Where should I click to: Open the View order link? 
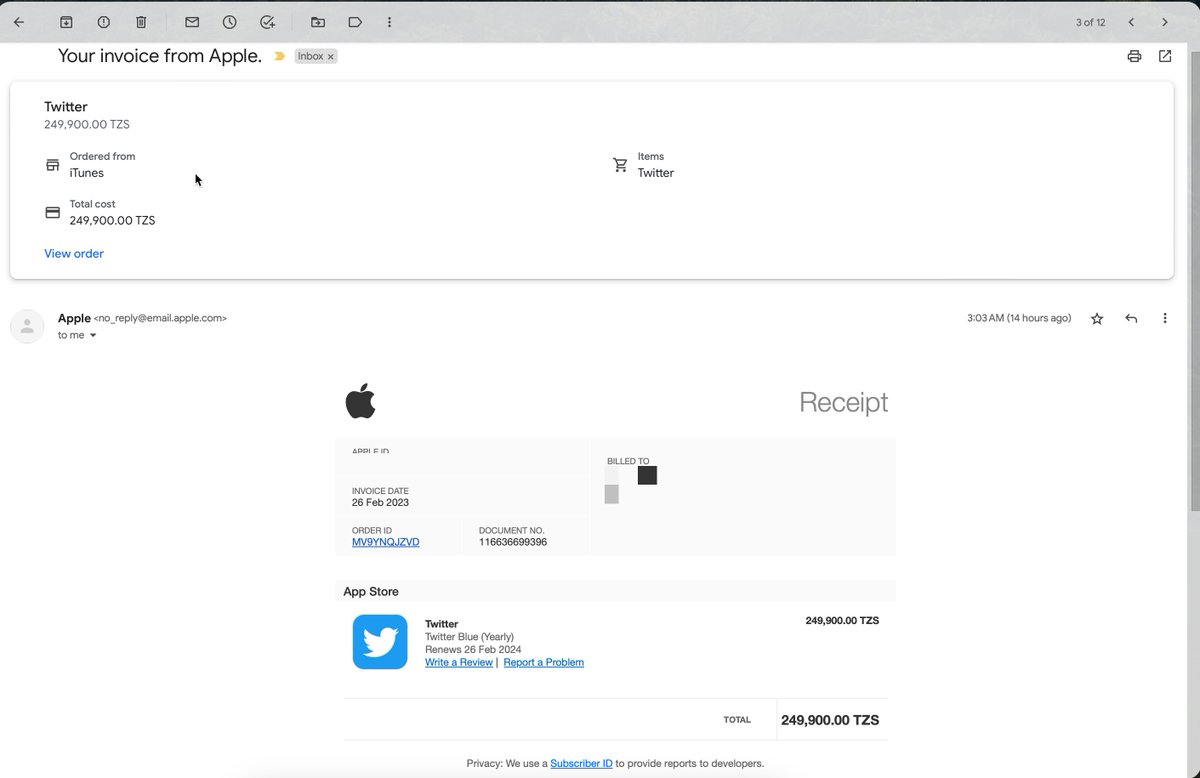pos(74,254)
